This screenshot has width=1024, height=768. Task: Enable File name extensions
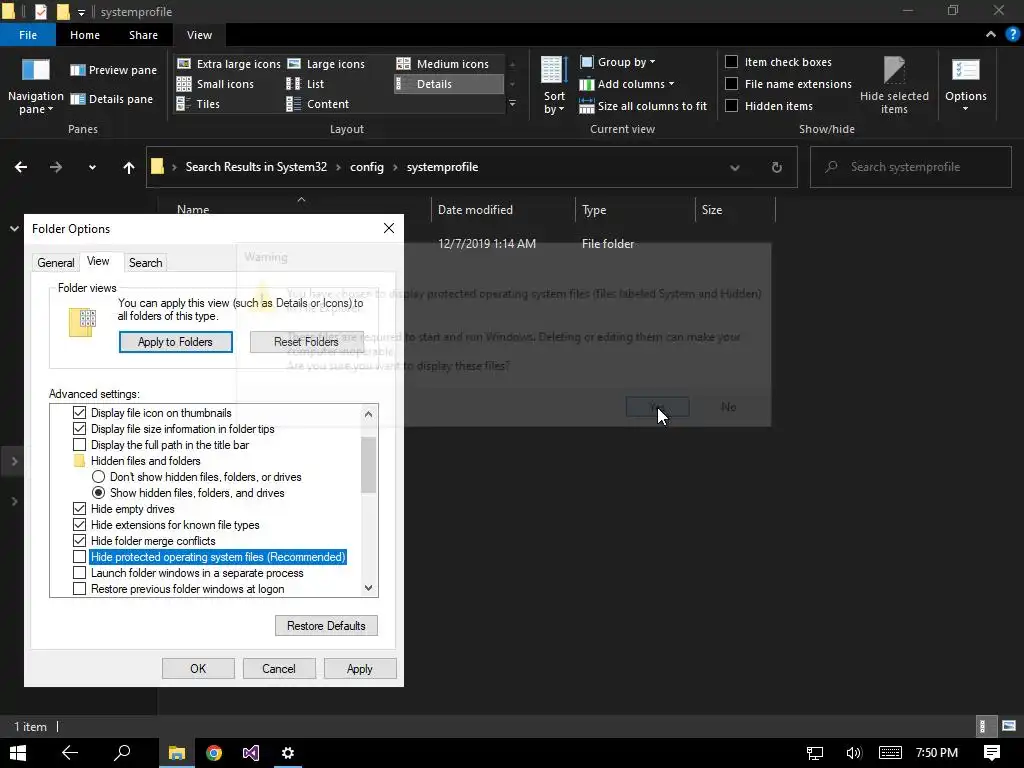coord(731,84)
